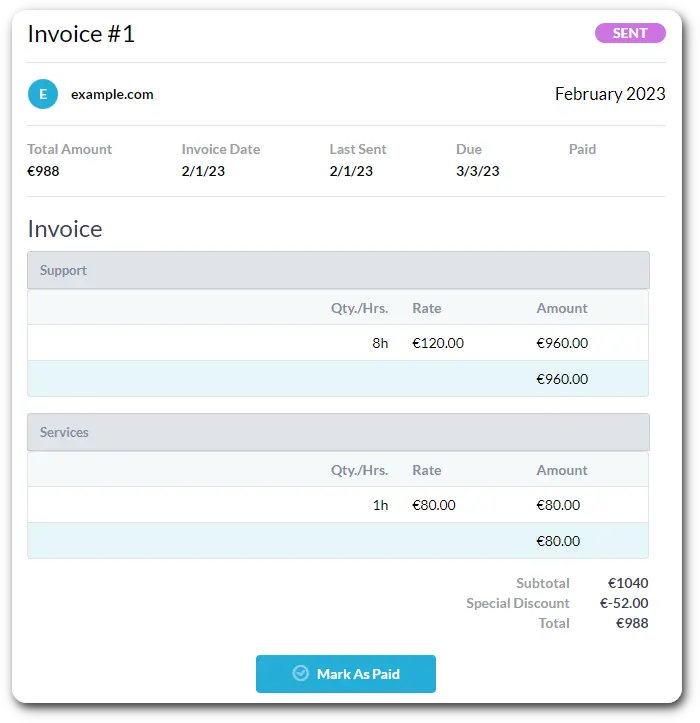Click the Special Discount amount €-52.00

[x=623, y=603]
